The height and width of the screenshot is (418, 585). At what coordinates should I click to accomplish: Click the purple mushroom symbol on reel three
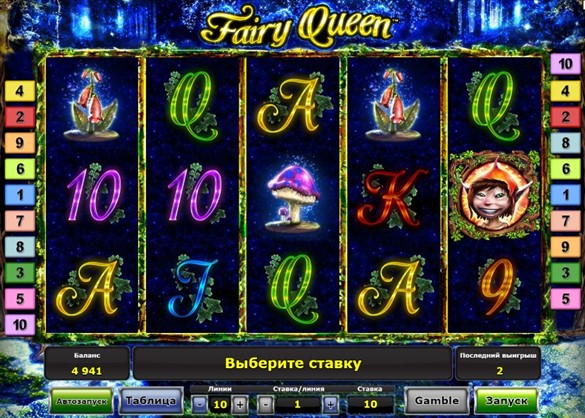(294, 197)
